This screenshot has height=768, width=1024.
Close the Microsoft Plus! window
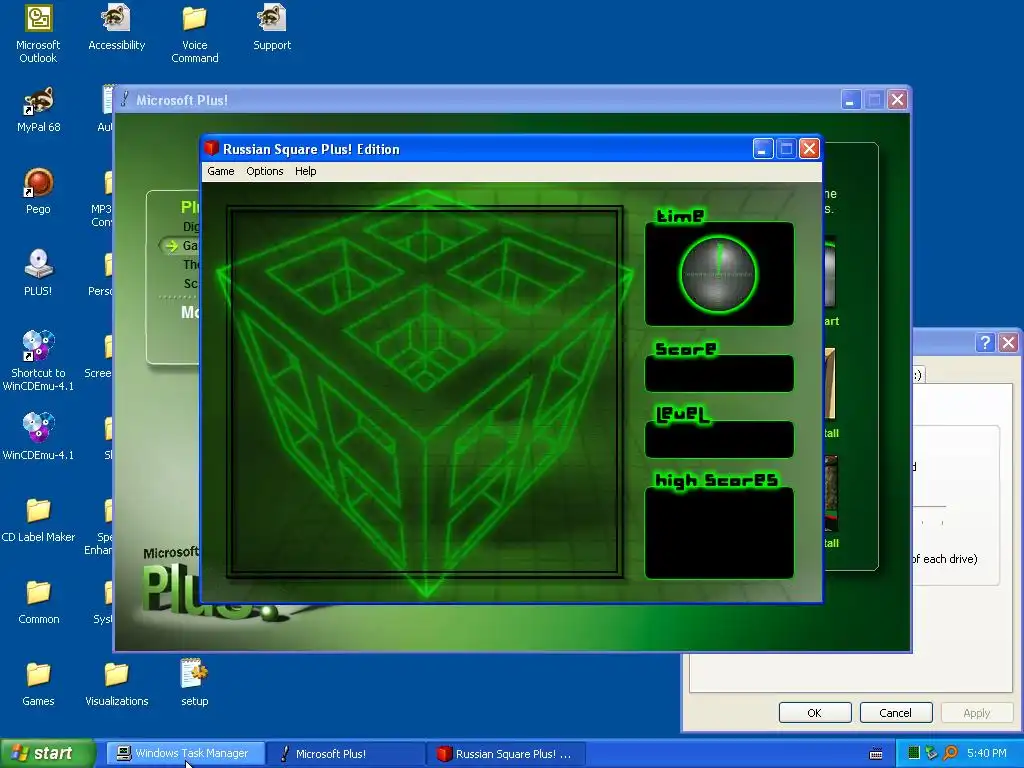(x=897, y=100)
